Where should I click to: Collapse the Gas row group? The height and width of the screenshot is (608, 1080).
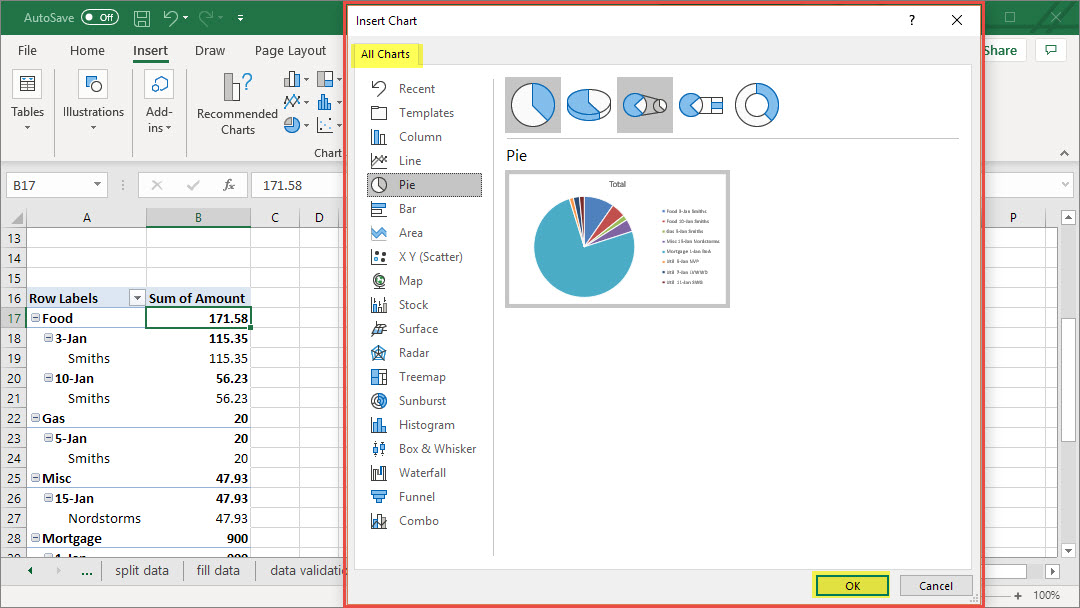(x=35, y=418)
